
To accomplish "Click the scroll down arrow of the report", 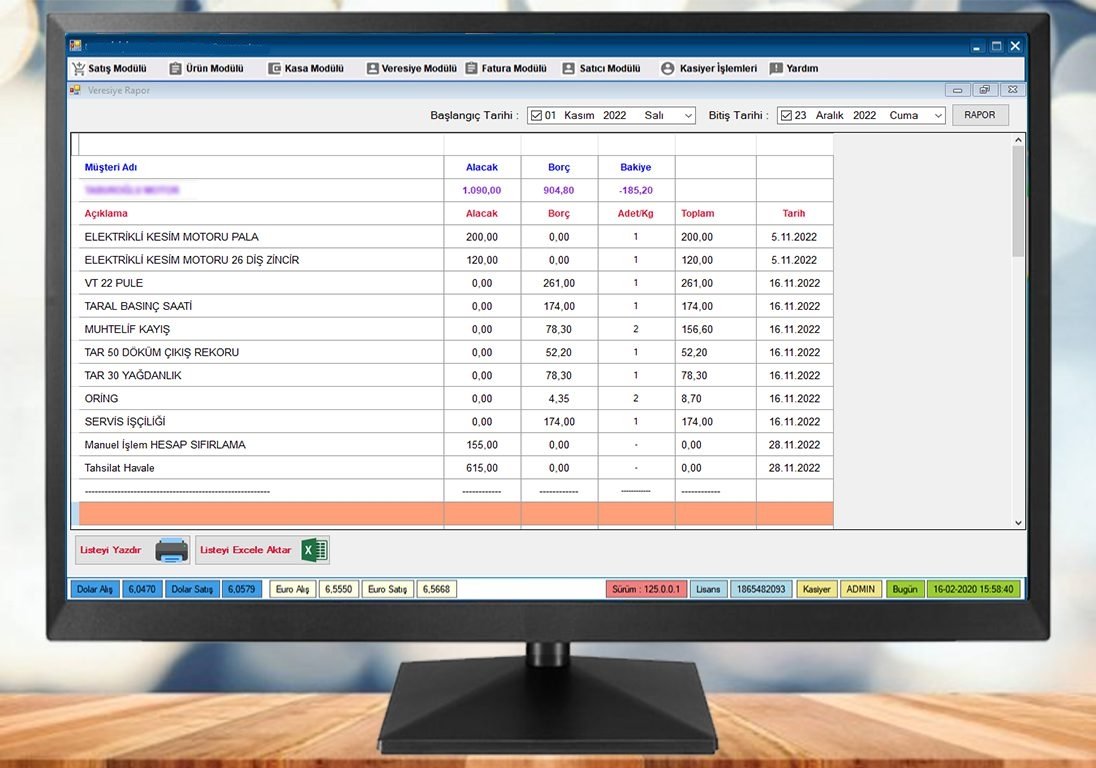I will (1018, 523).
